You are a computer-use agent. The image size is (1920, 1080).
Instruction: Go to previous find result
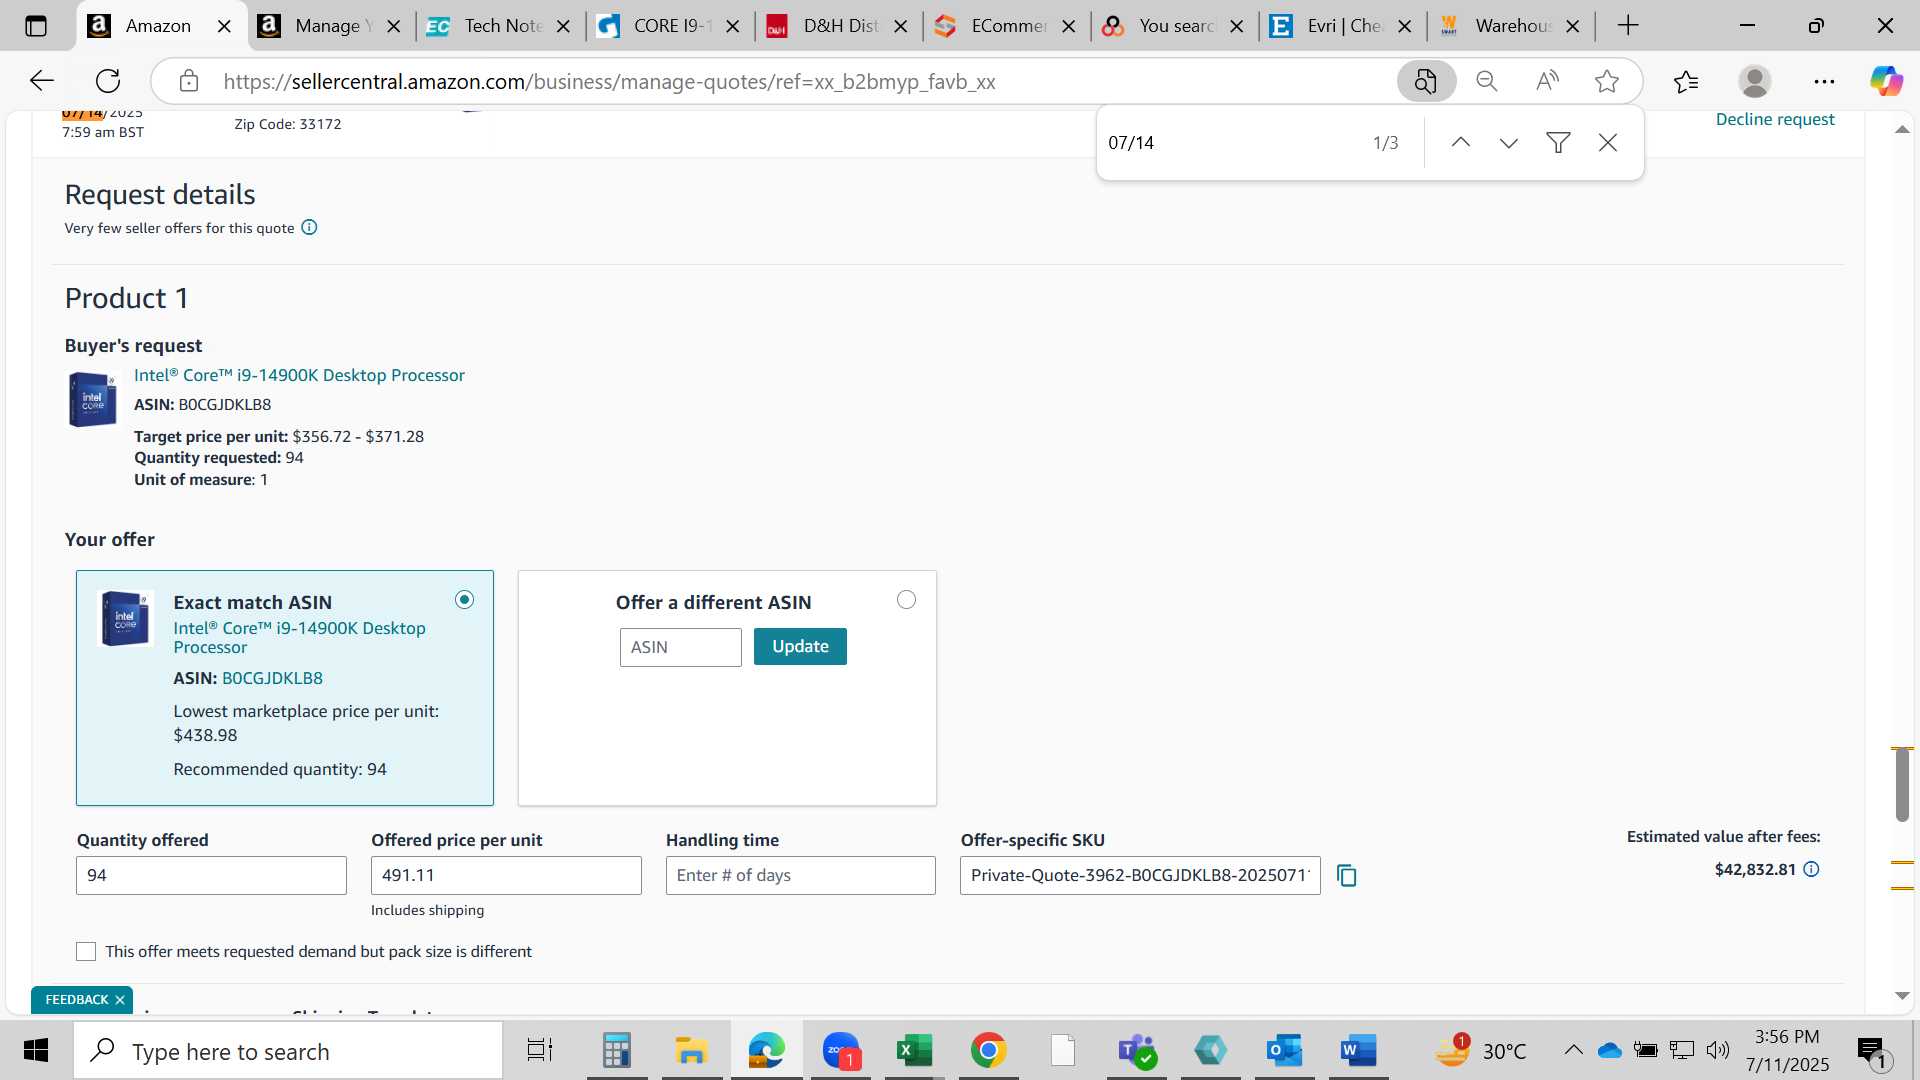pos(1461,143)
